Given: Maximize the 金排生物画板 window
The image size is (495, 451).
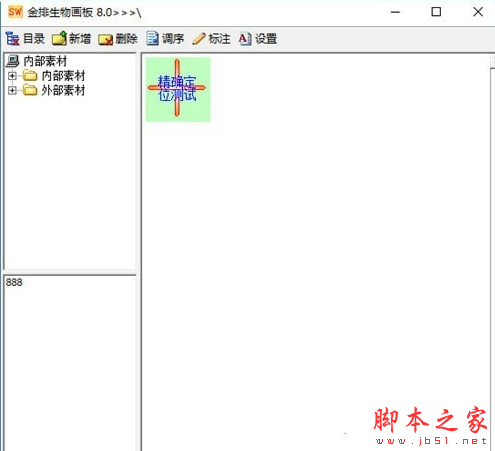Looking at the screenshot, I should (x=436, y=12).
